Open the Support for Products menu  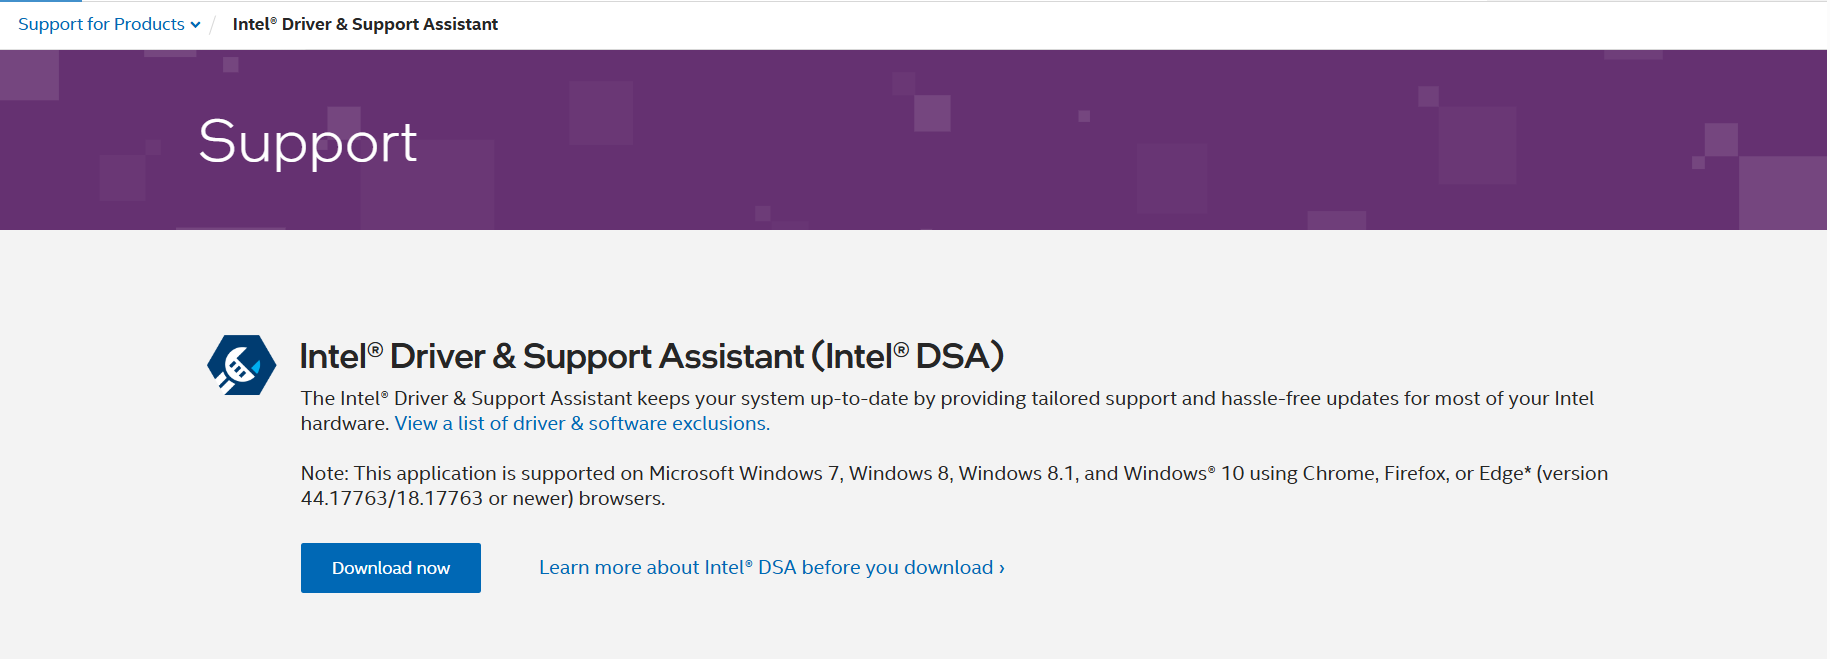[x=101, y=24]
